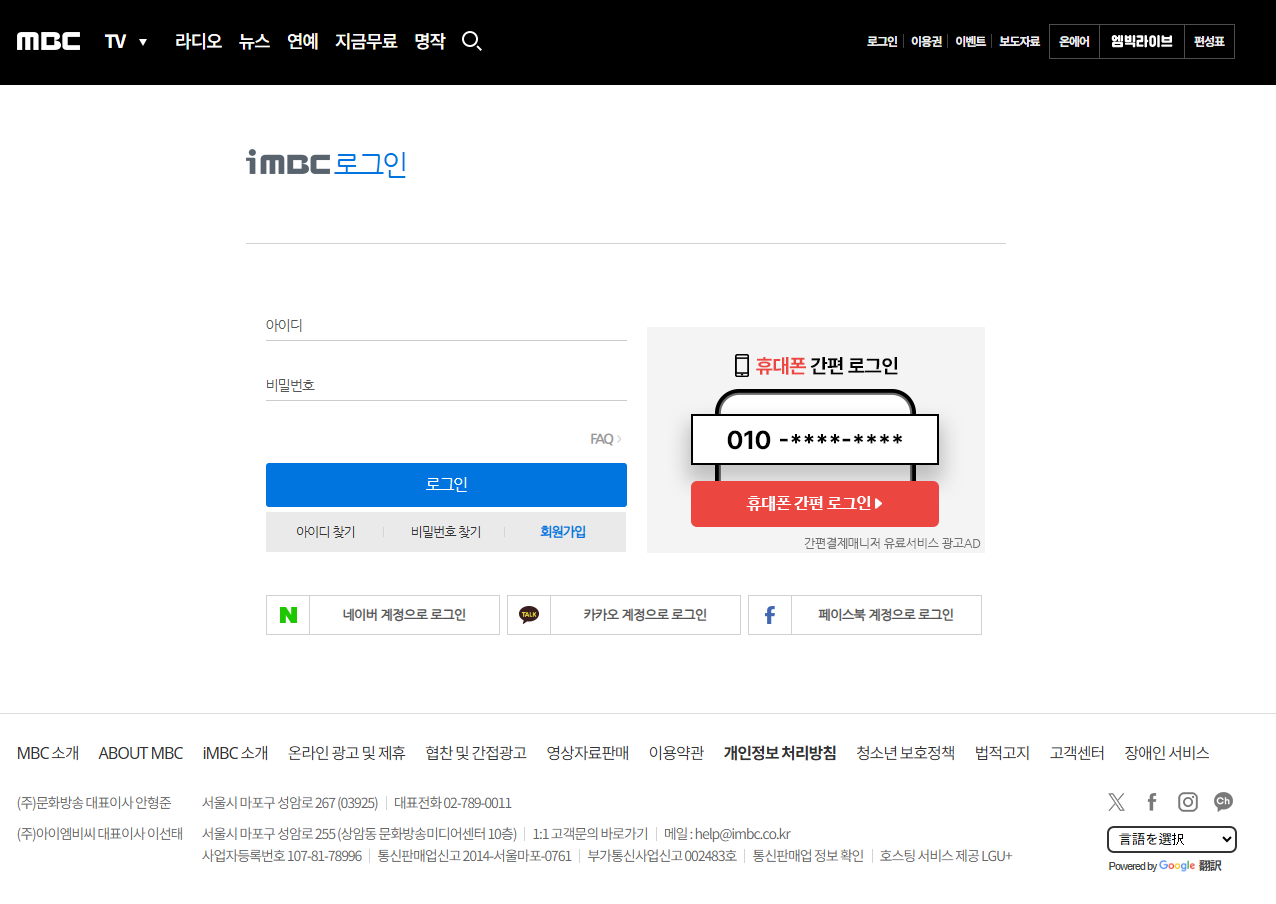The image size is (1276, 904).
Task: Click 아이디 찾기
Action: point(325,532)
